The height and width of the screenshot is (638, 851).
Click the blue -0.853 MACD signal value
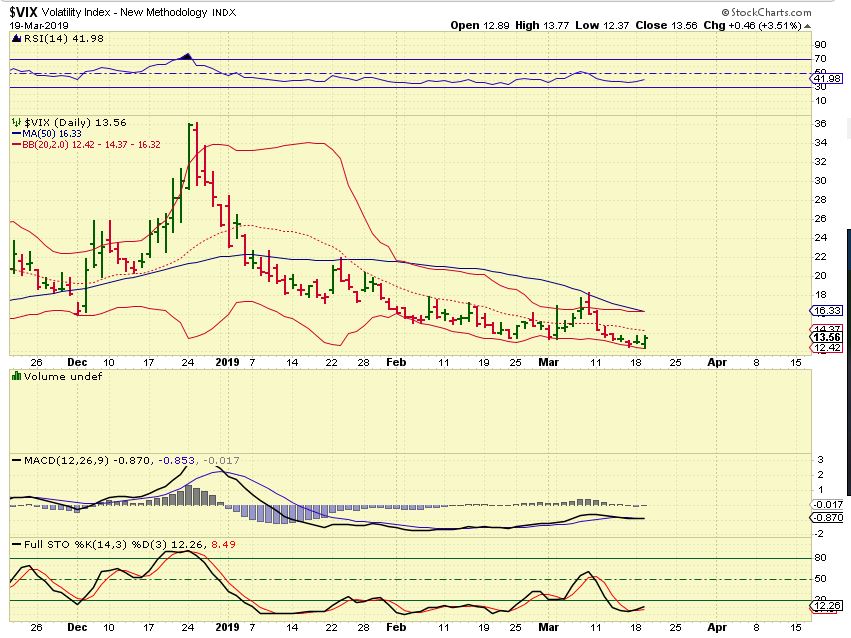176,461
